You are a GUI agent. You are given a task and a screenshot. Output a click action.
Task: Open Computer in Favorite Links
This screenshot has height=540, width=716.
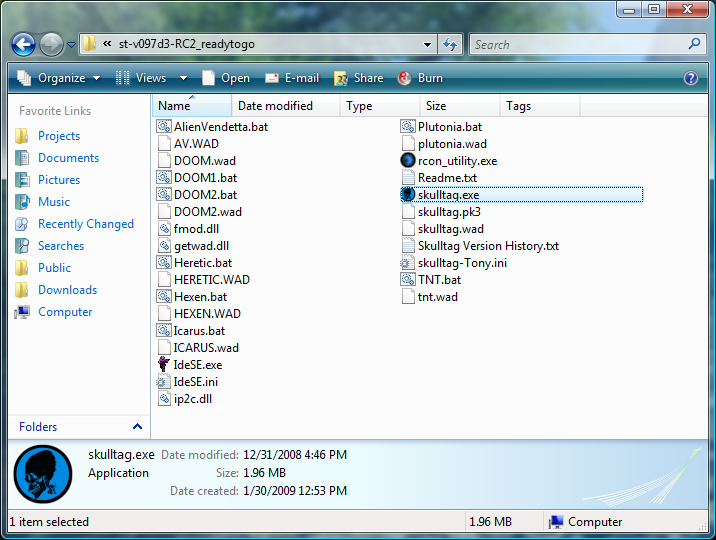pos(65,312)
